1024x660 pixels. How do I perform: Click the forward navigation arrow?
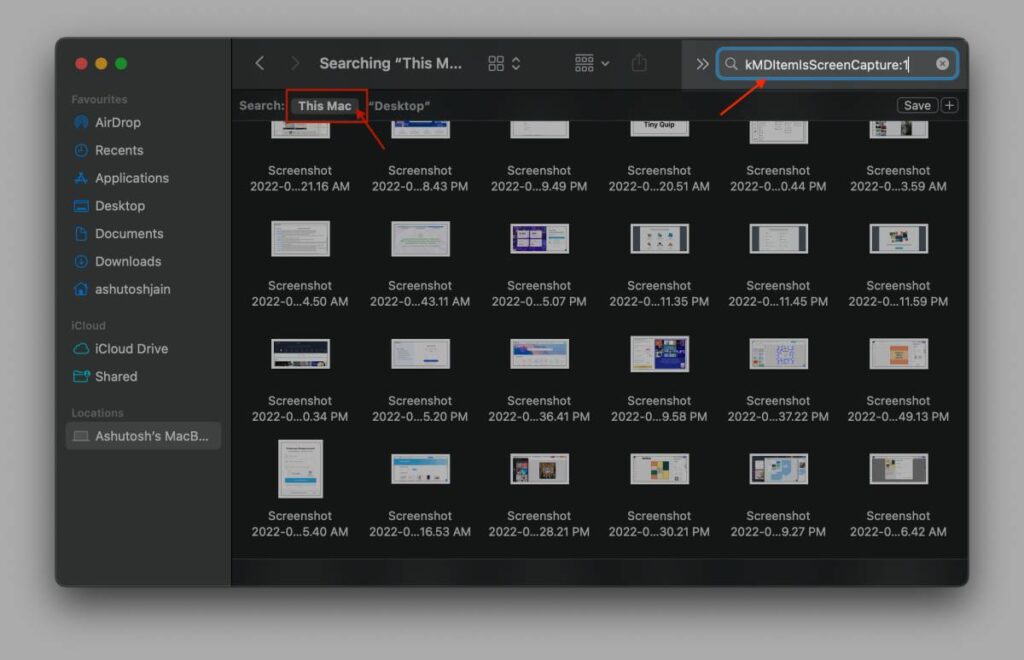click(294, 63)
